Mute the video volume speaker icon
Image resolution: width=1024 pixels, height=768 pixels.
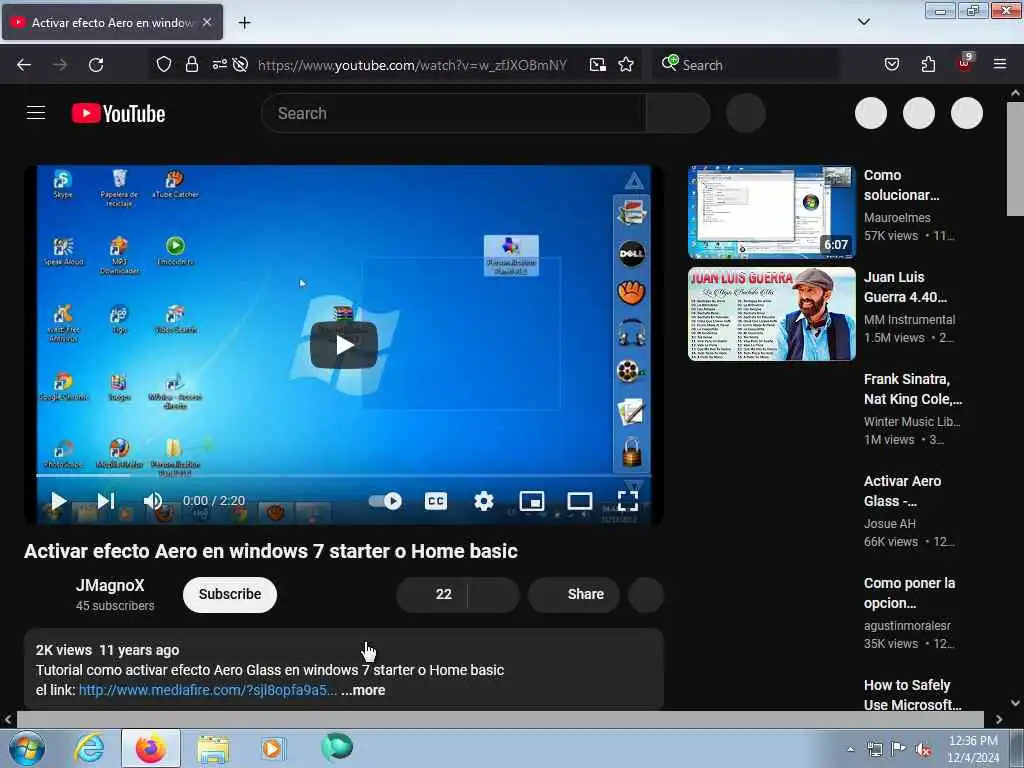click(153, 501)
